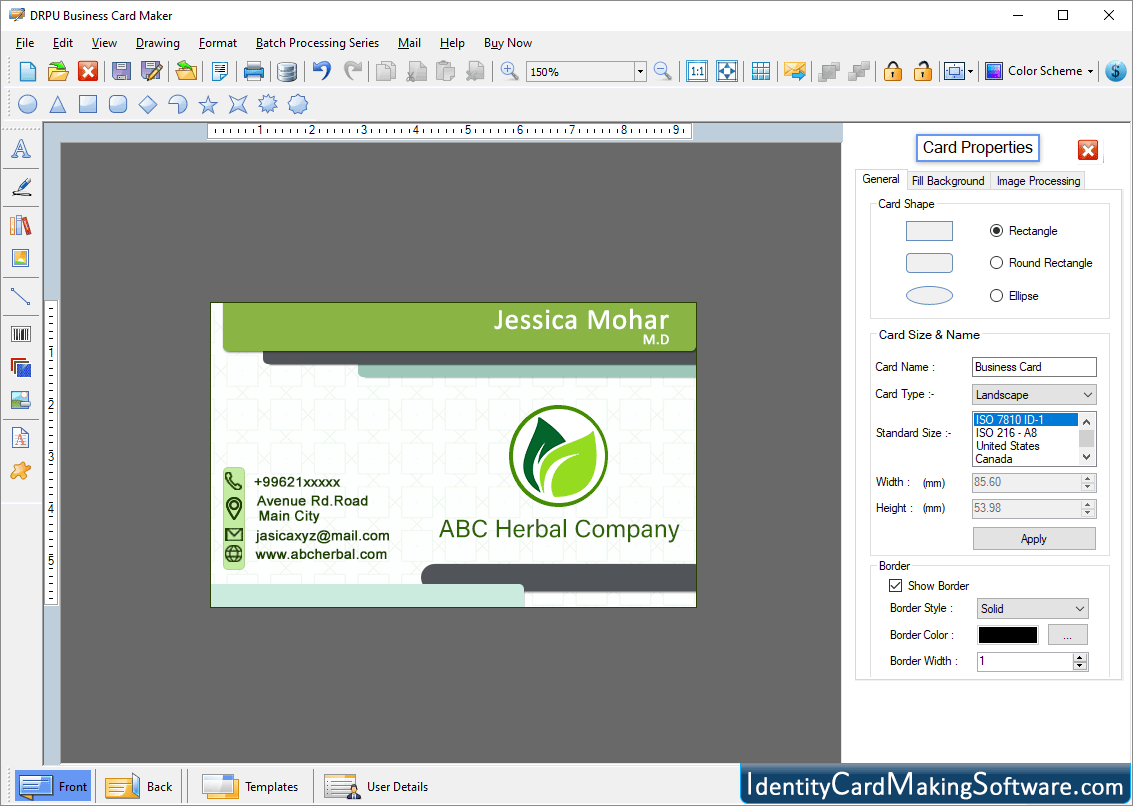1133x806 pixels.
Task: Open border color picker ellipsis button
Action: pos(1067,635)
